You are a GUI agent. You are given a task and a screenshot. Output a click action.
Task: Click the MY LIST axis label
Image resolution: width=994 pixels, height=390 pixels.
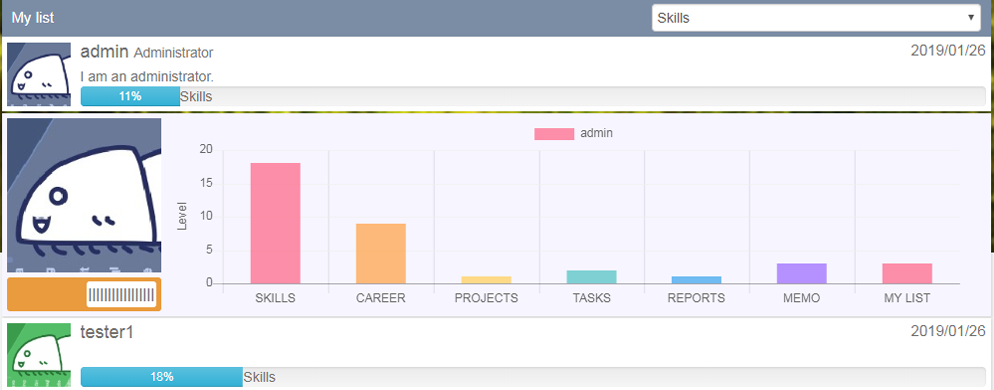coord(907,298)
